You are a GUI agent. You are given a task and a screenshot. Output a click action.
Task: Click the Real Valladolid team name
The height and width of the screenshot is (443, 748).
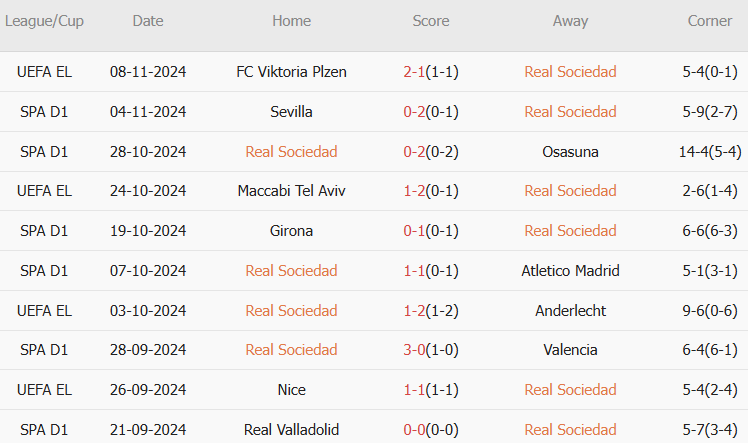[291, 430]
